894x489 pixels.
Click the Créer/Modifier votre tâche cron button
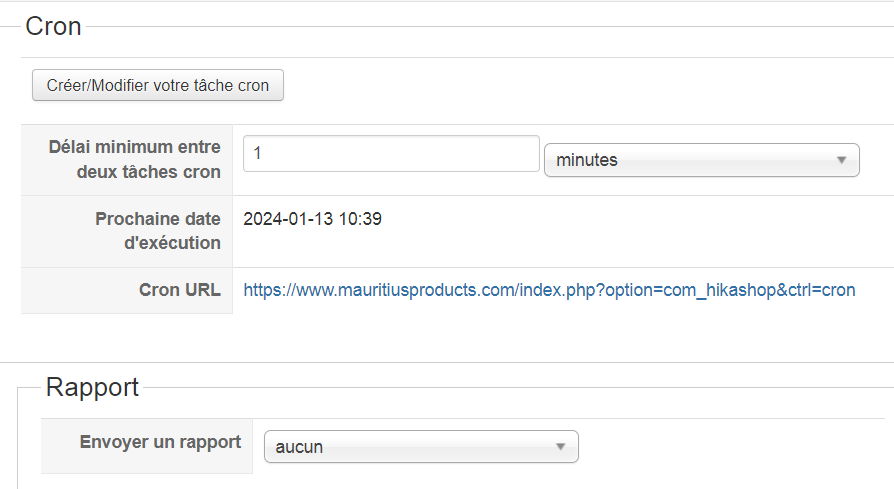pos(158,85)
